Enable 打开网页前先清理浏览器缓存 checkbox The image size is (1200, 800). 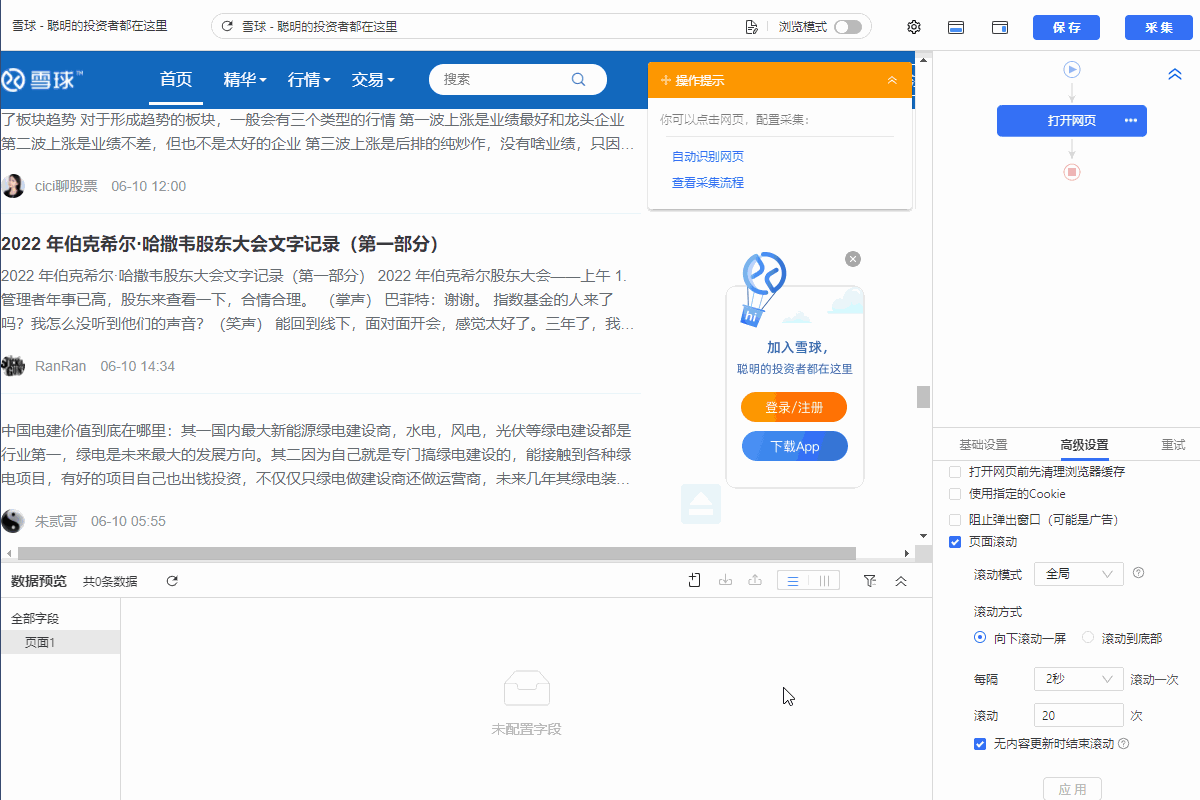[x=955, y=471]
